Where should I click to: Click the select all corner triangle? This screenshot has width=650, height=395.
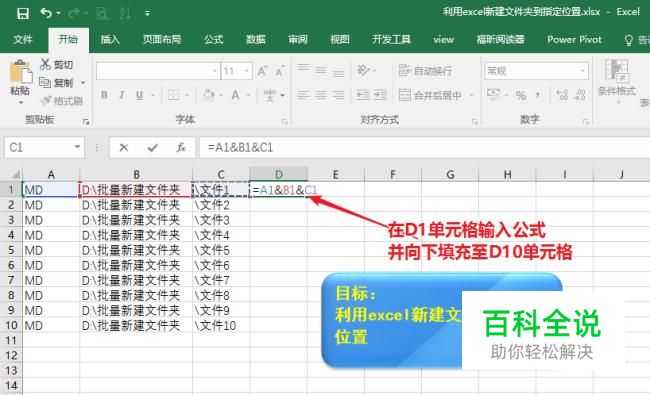15,174
